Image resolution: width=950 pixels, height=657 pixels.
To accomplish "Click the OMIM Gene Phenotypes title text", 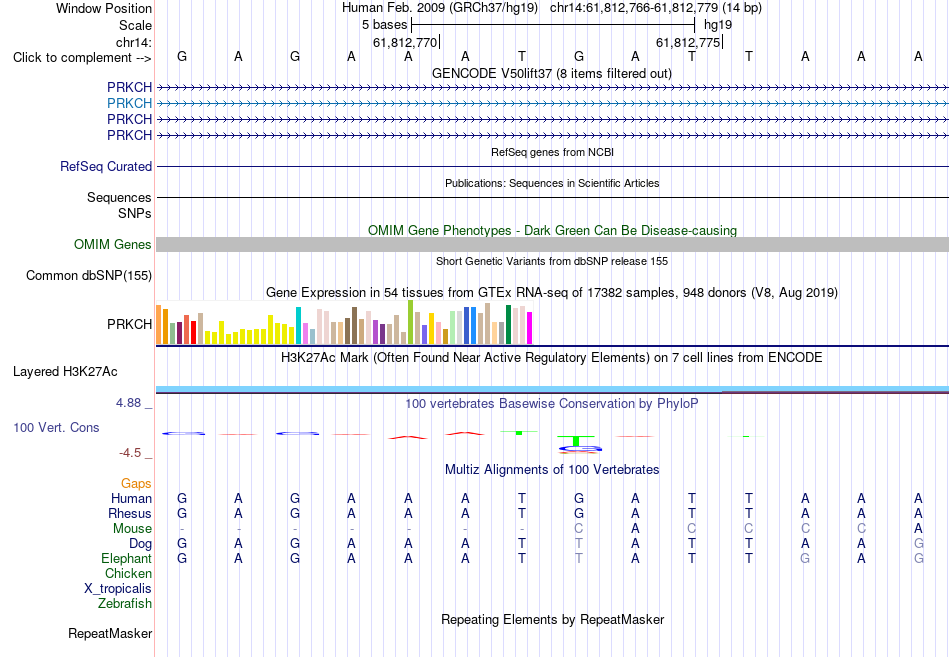I will click(552, 230).
